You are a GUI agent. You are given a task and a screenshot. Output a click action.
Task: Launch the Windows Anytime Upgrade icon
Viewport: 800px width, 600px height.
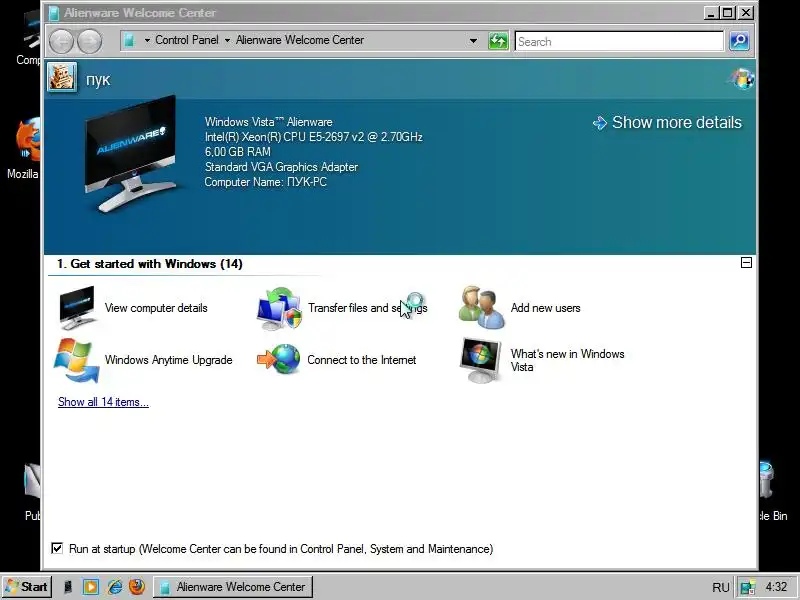pyautogui.click(x=77, y=360)
